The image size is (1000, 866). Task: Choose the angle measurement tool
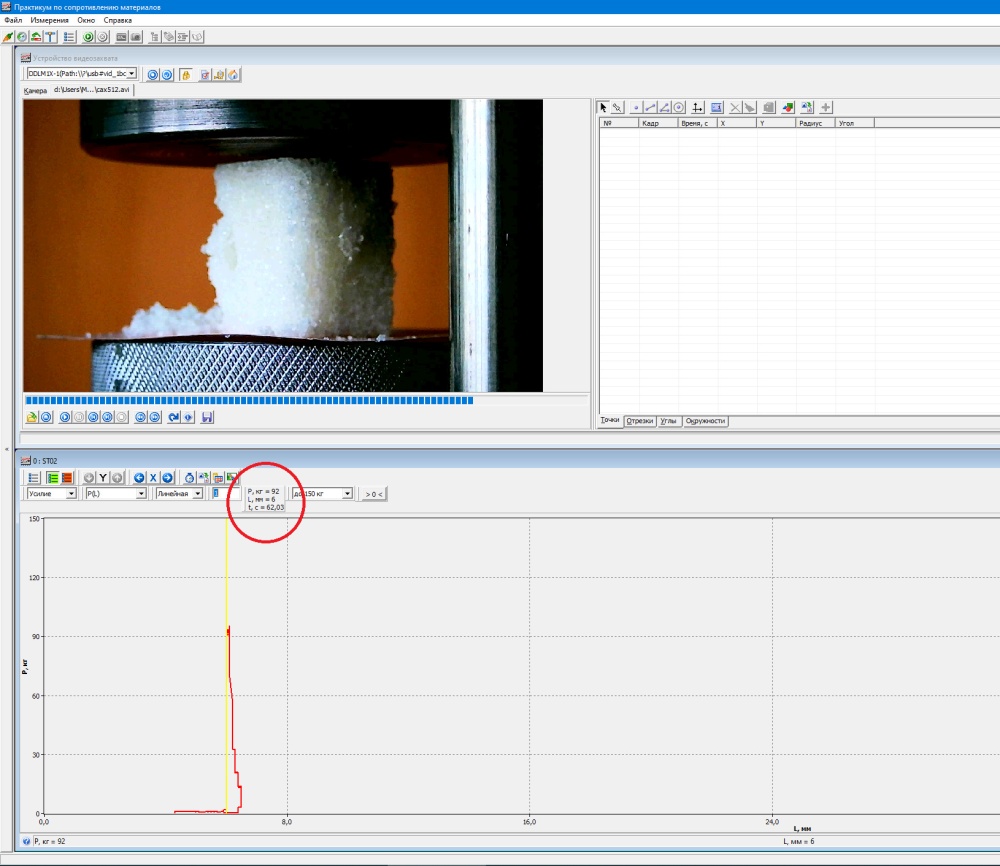(x=664, y=107)
